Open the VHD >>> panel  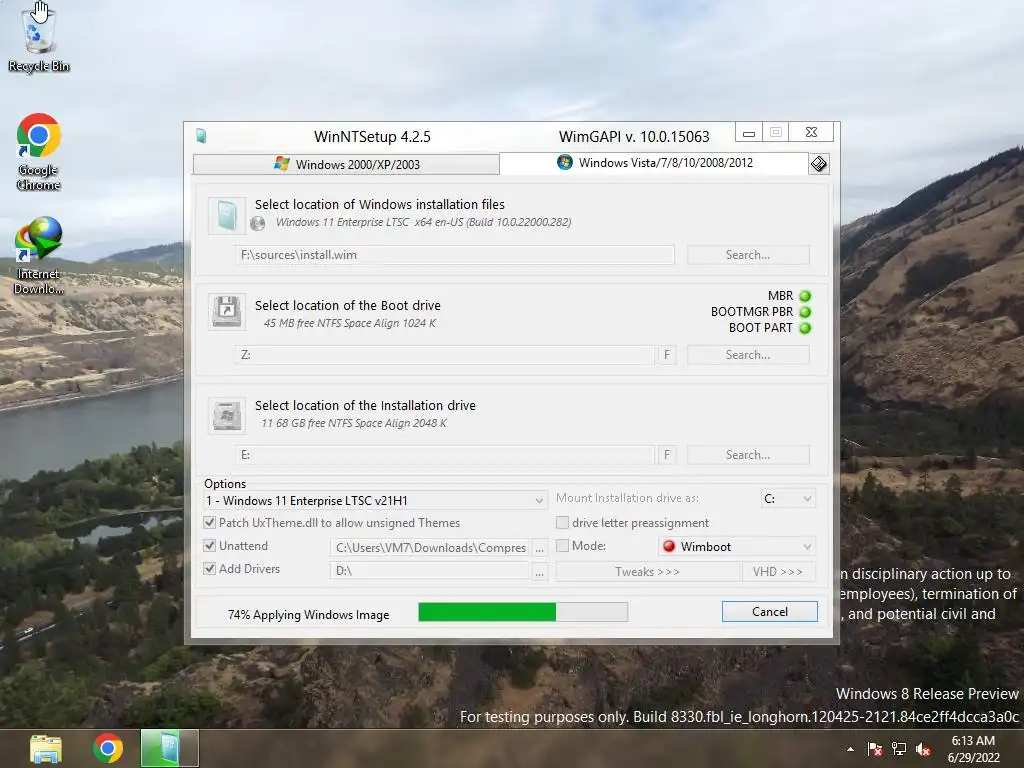coord(777,571)
